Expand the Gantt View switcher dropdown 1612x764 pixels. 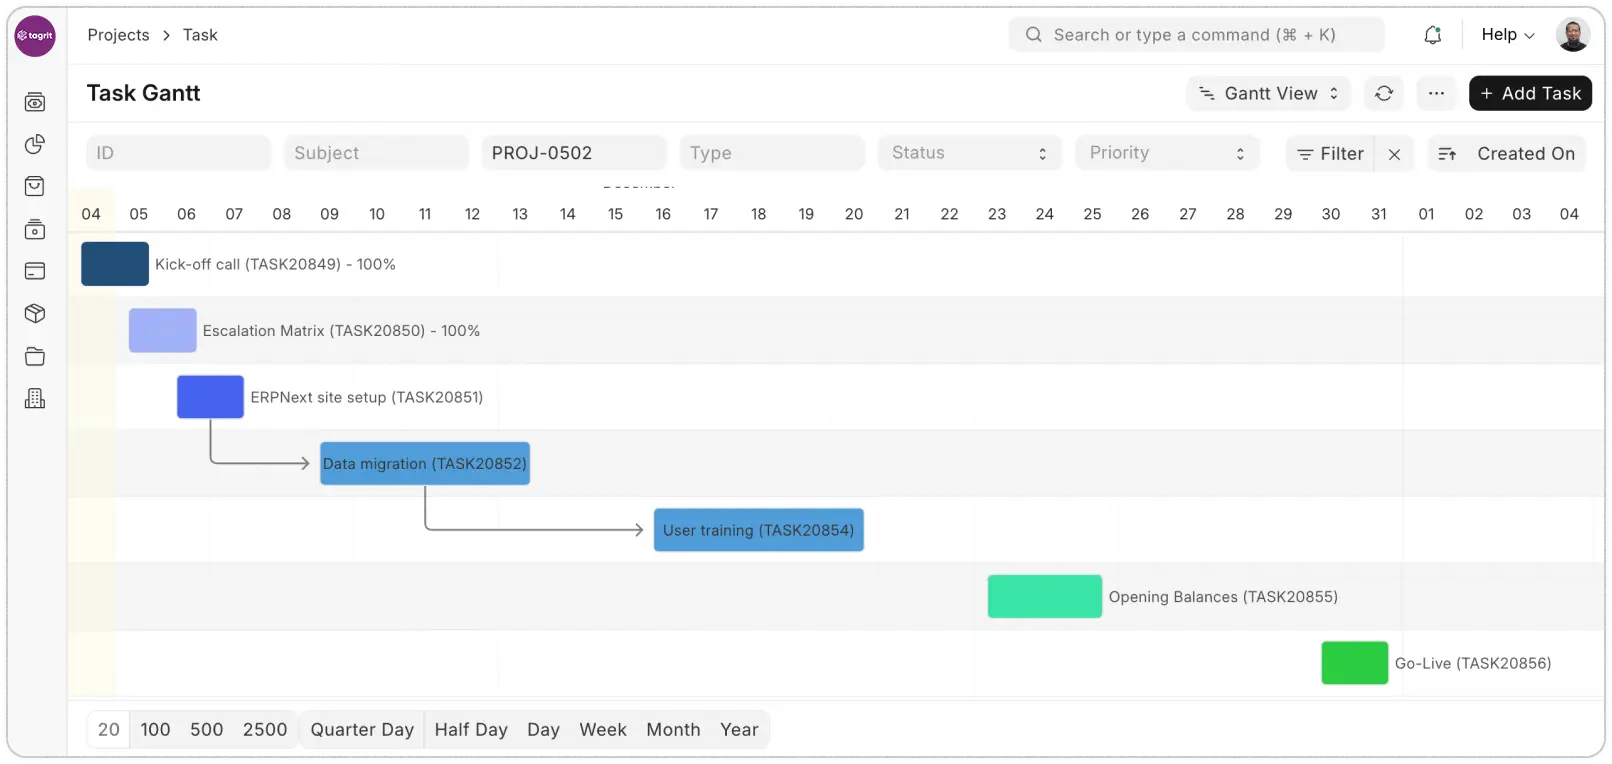[1268, 93]
